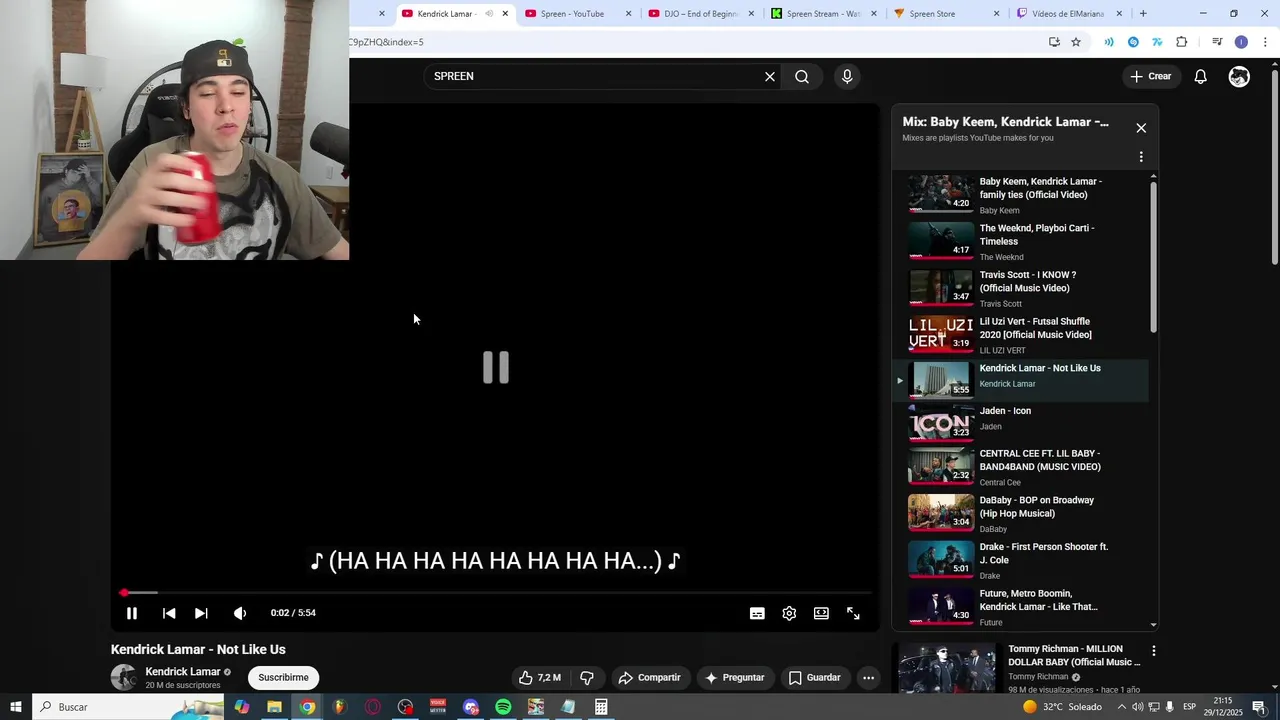
Task: Toggle subtitles/closed captions button
Action: click(757, 613)
